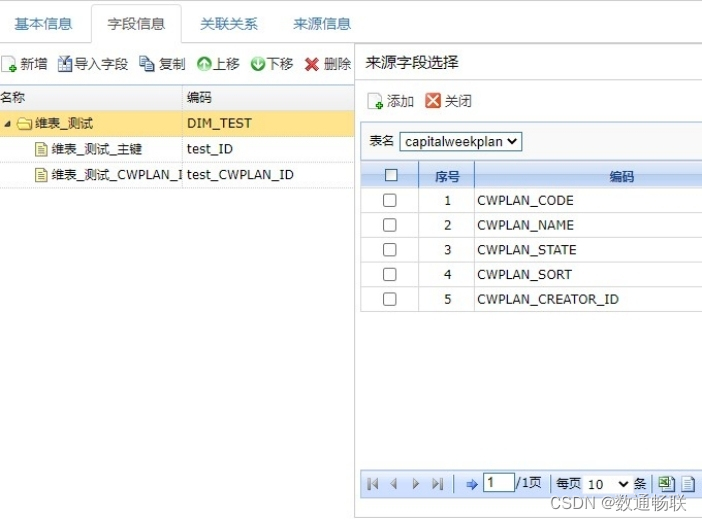Go to first page in pager
This screenshot has width=702, height=521.
372,484
